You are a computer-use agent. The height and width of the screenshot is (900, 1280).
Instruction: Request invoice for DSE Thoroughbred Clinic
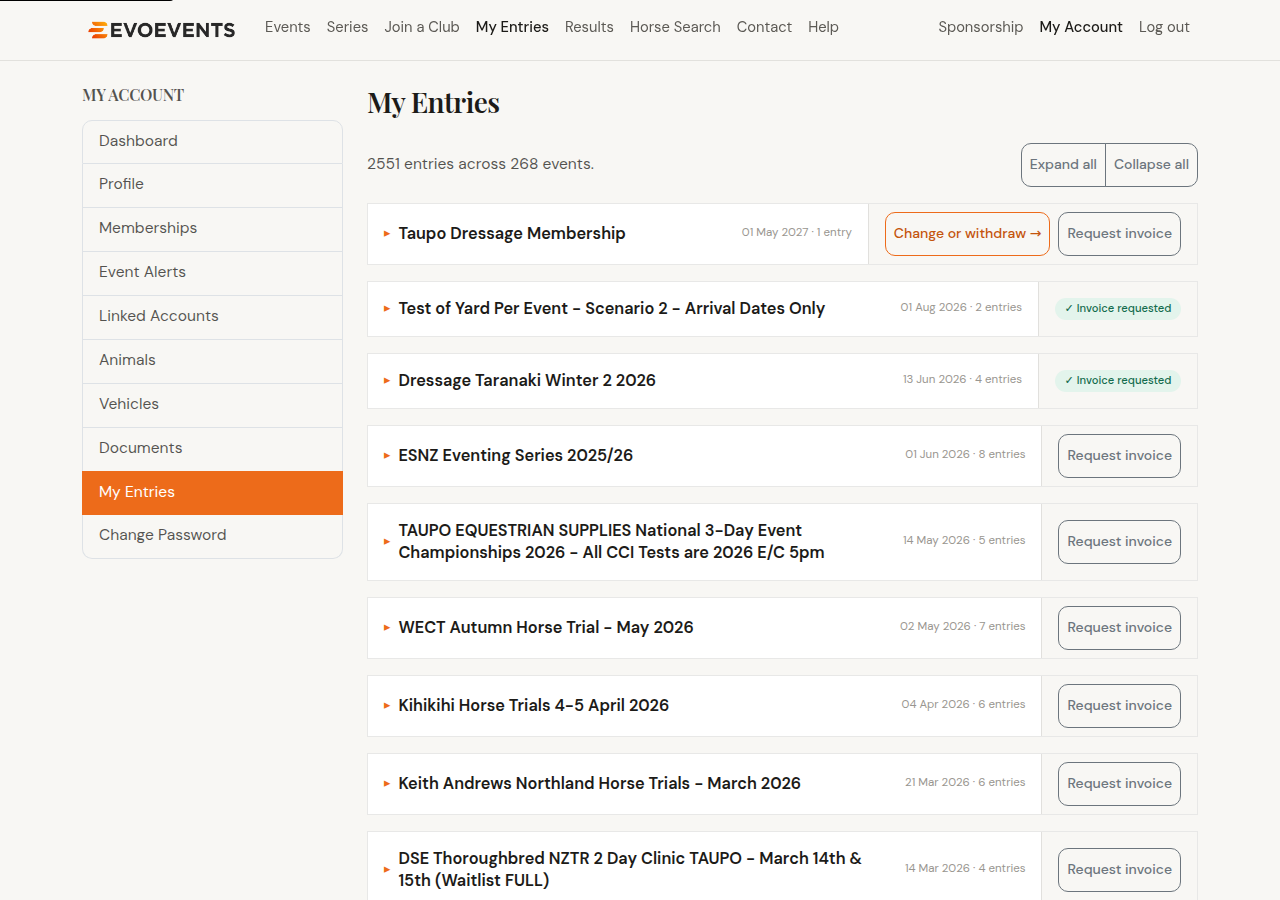1119,870
